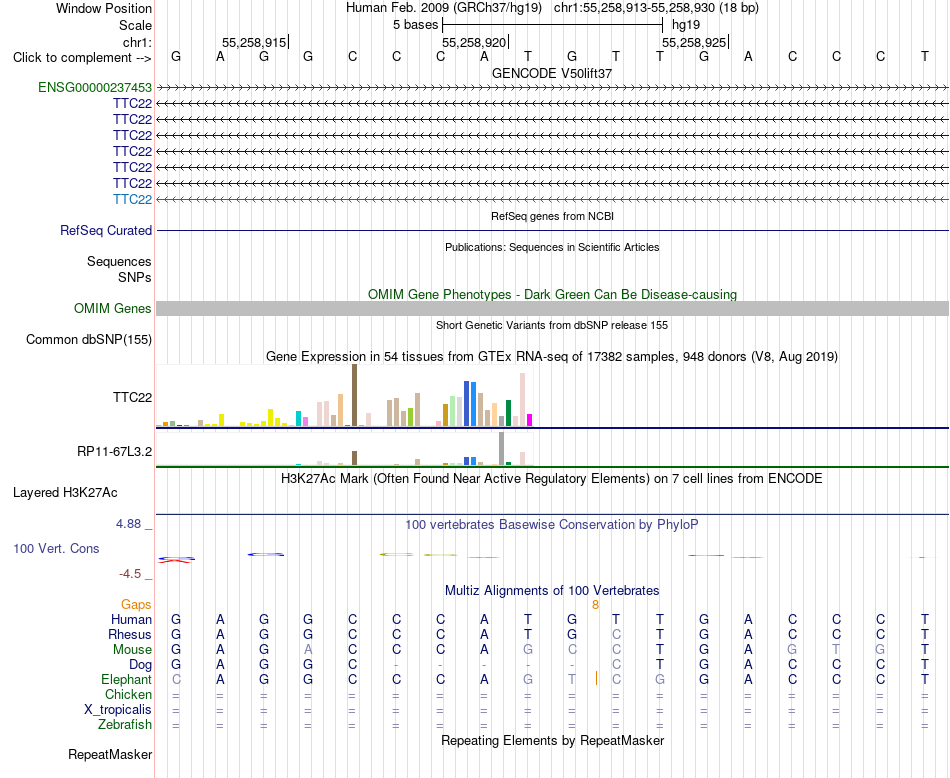Click the chr1: ruler label
The height and width of the screenshot is (778, 950).
(137, 42)
